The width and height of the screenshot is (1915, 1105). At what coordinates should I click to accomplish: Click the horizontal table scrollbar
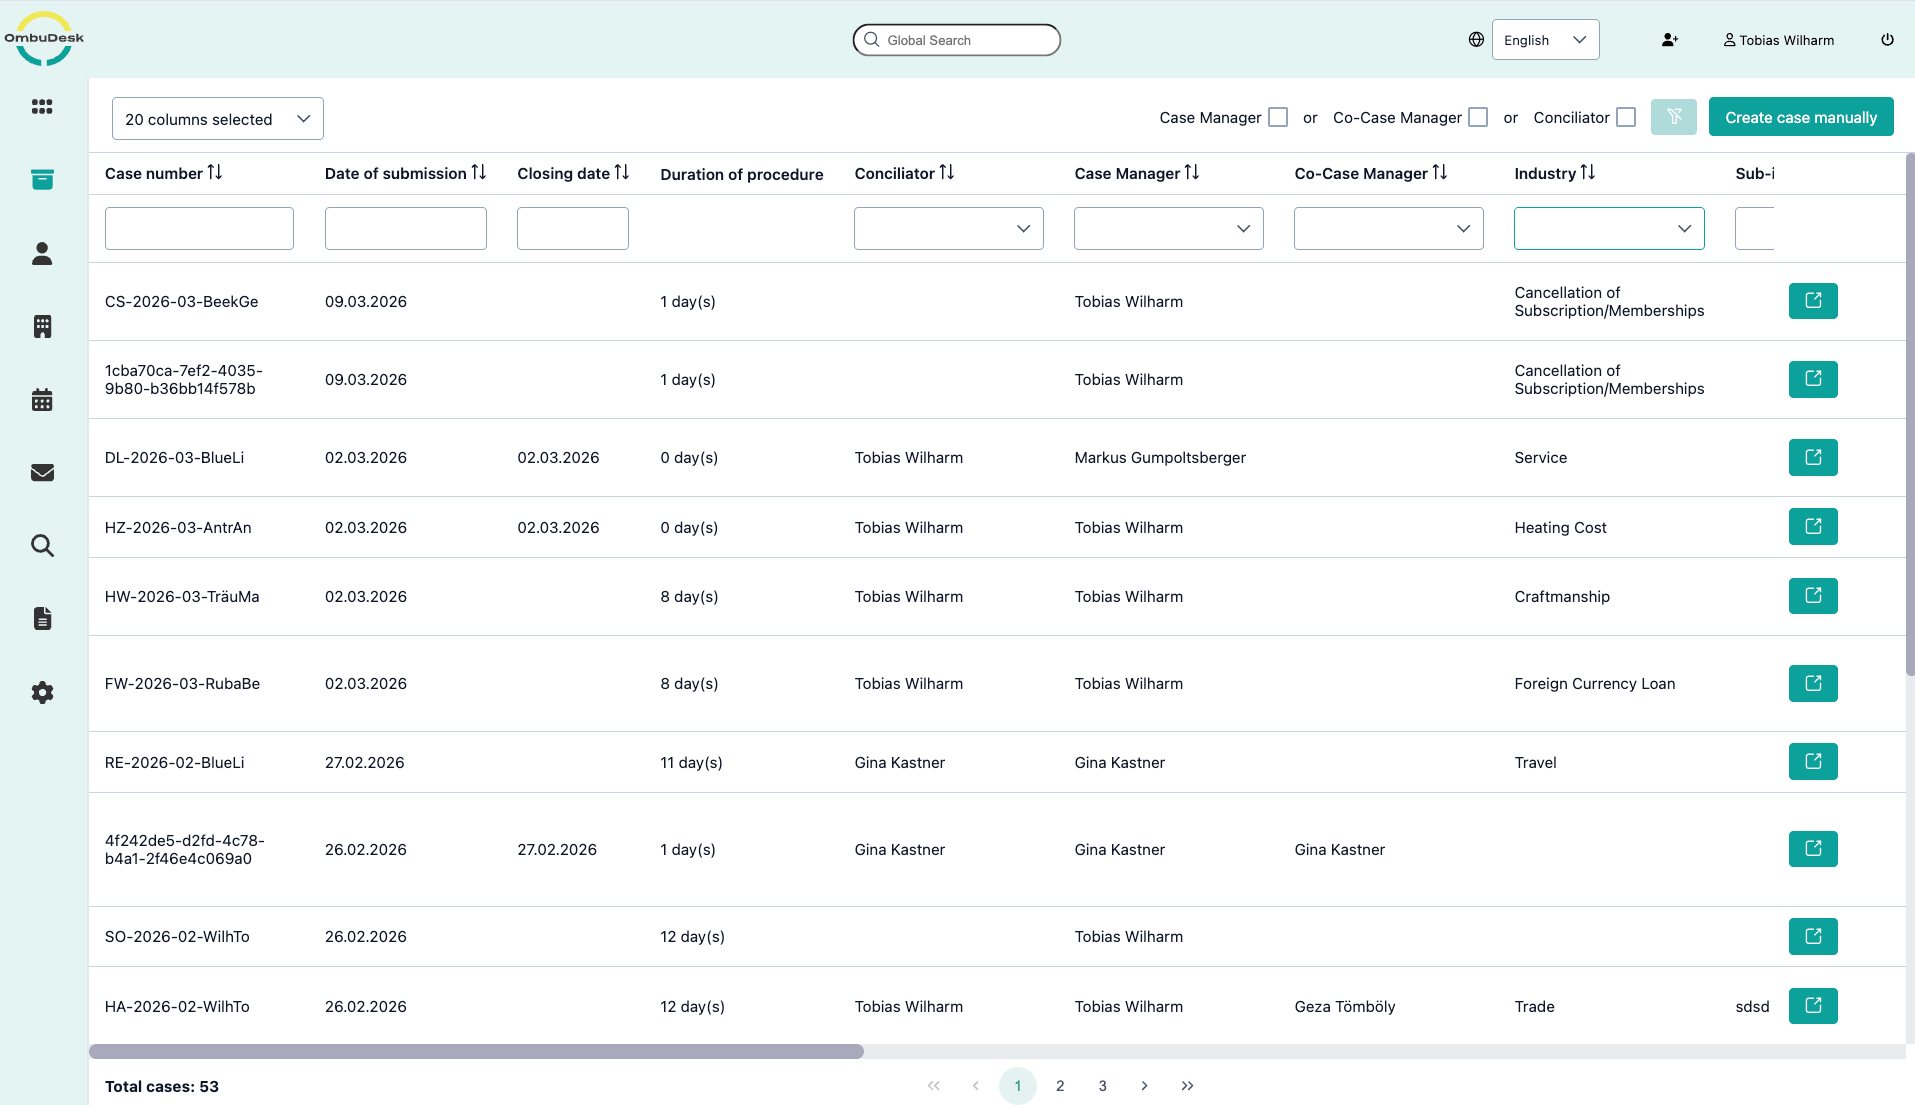click(476, 1051)
